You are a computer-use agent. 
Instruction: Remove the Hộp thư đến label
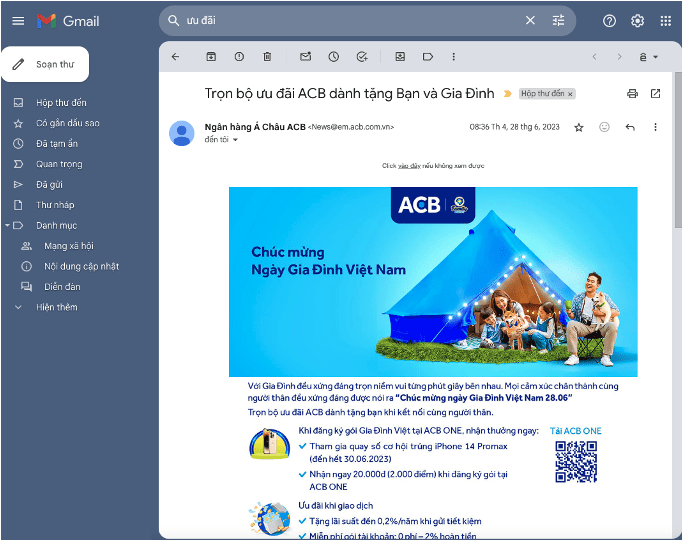(570, 94)
